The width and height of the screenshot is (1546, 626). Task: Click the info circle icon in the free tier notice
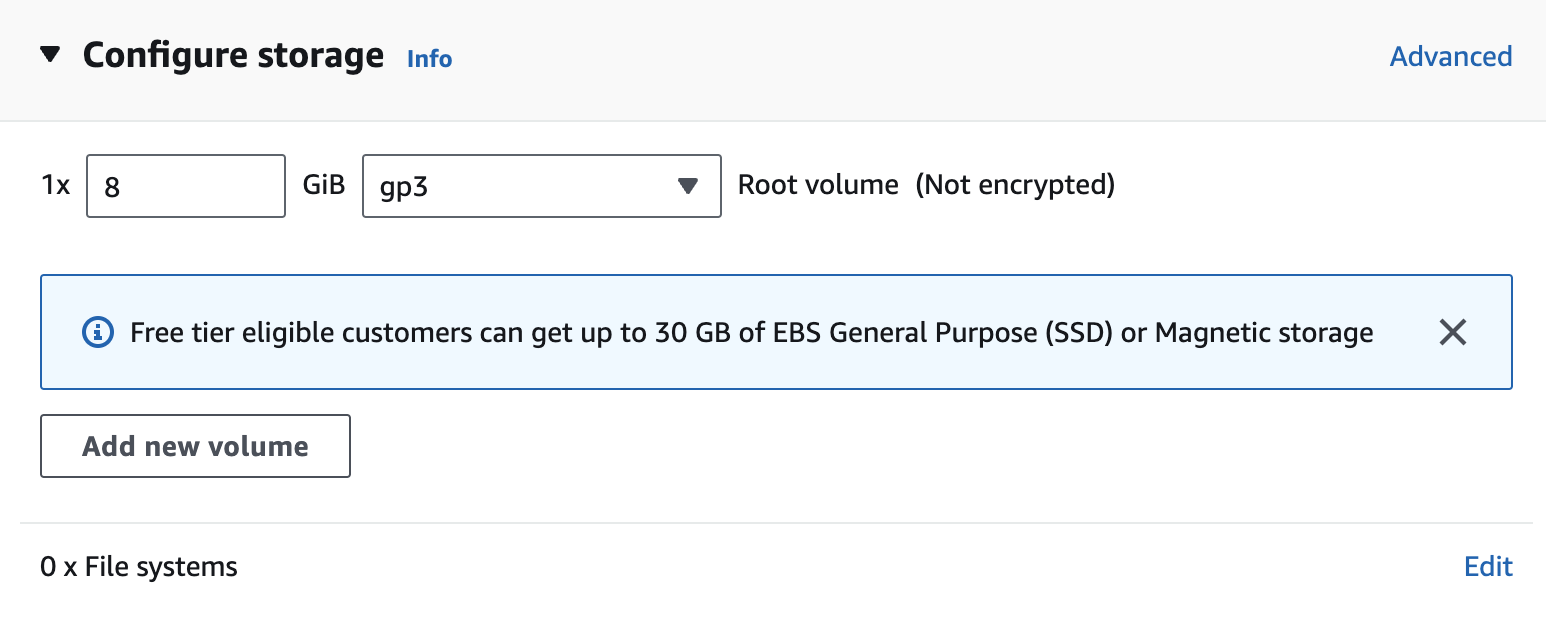[x=97, y=332]
